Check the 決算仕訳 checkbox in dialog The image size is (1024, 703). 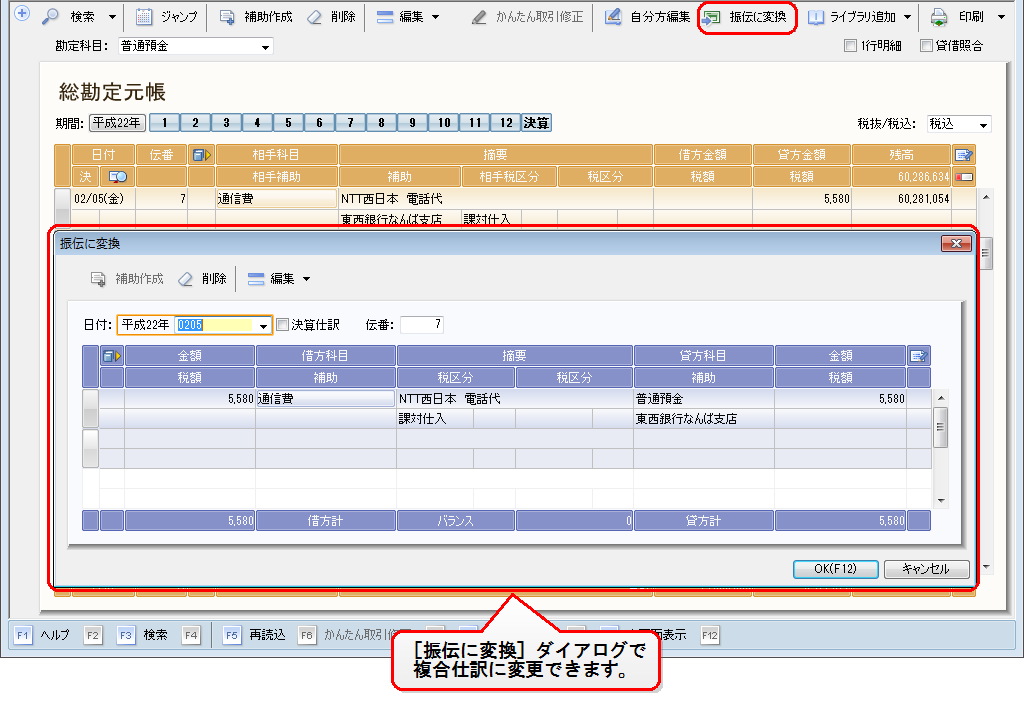click(x=282, y=324)
